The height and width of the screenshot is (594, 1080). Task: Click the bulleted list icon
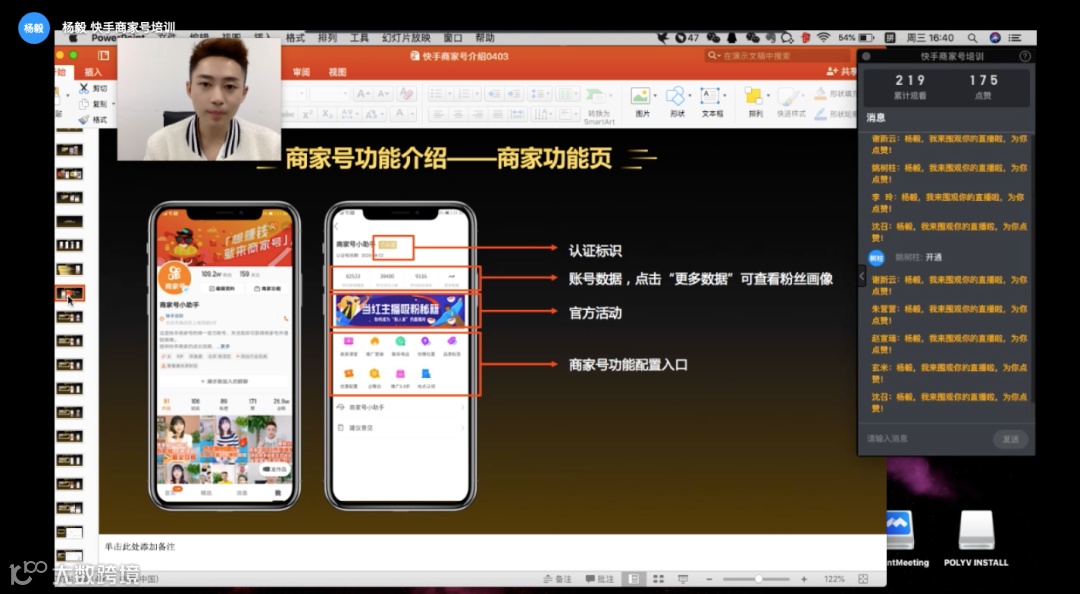click(x=439, y=94)
